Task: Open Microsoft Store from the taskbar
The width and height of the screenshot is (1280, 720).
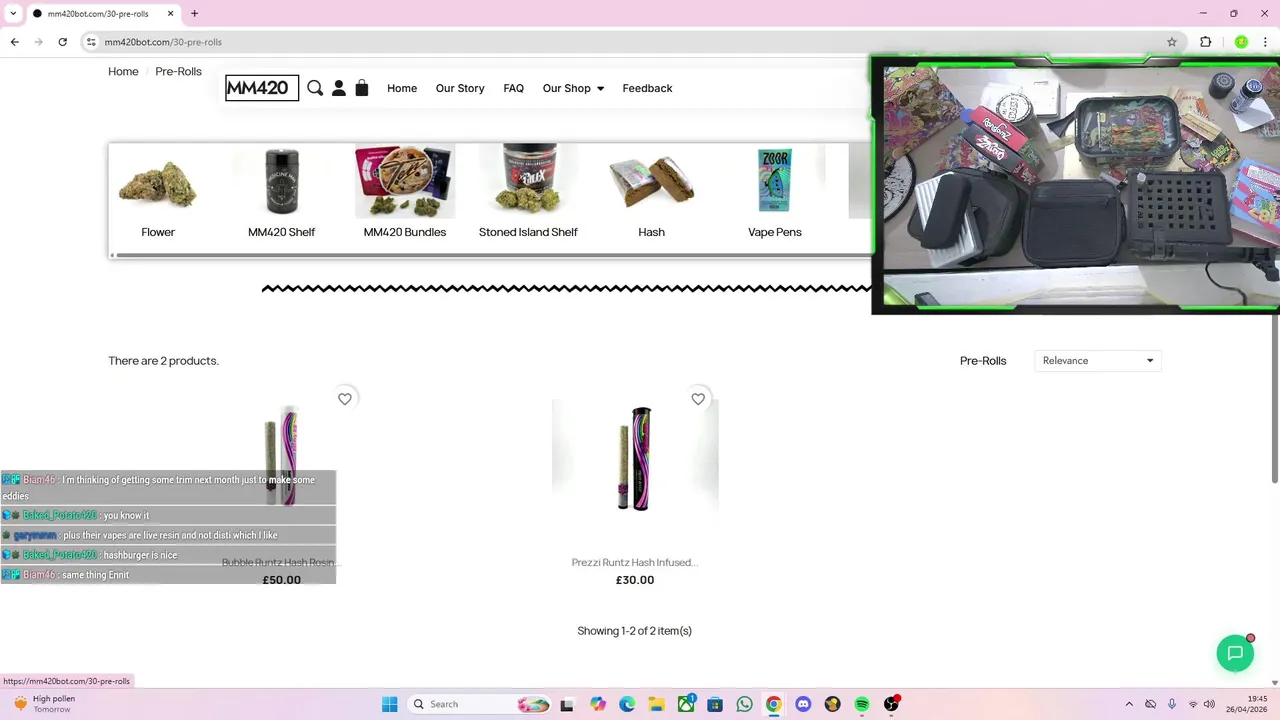Action: point(715,704)
